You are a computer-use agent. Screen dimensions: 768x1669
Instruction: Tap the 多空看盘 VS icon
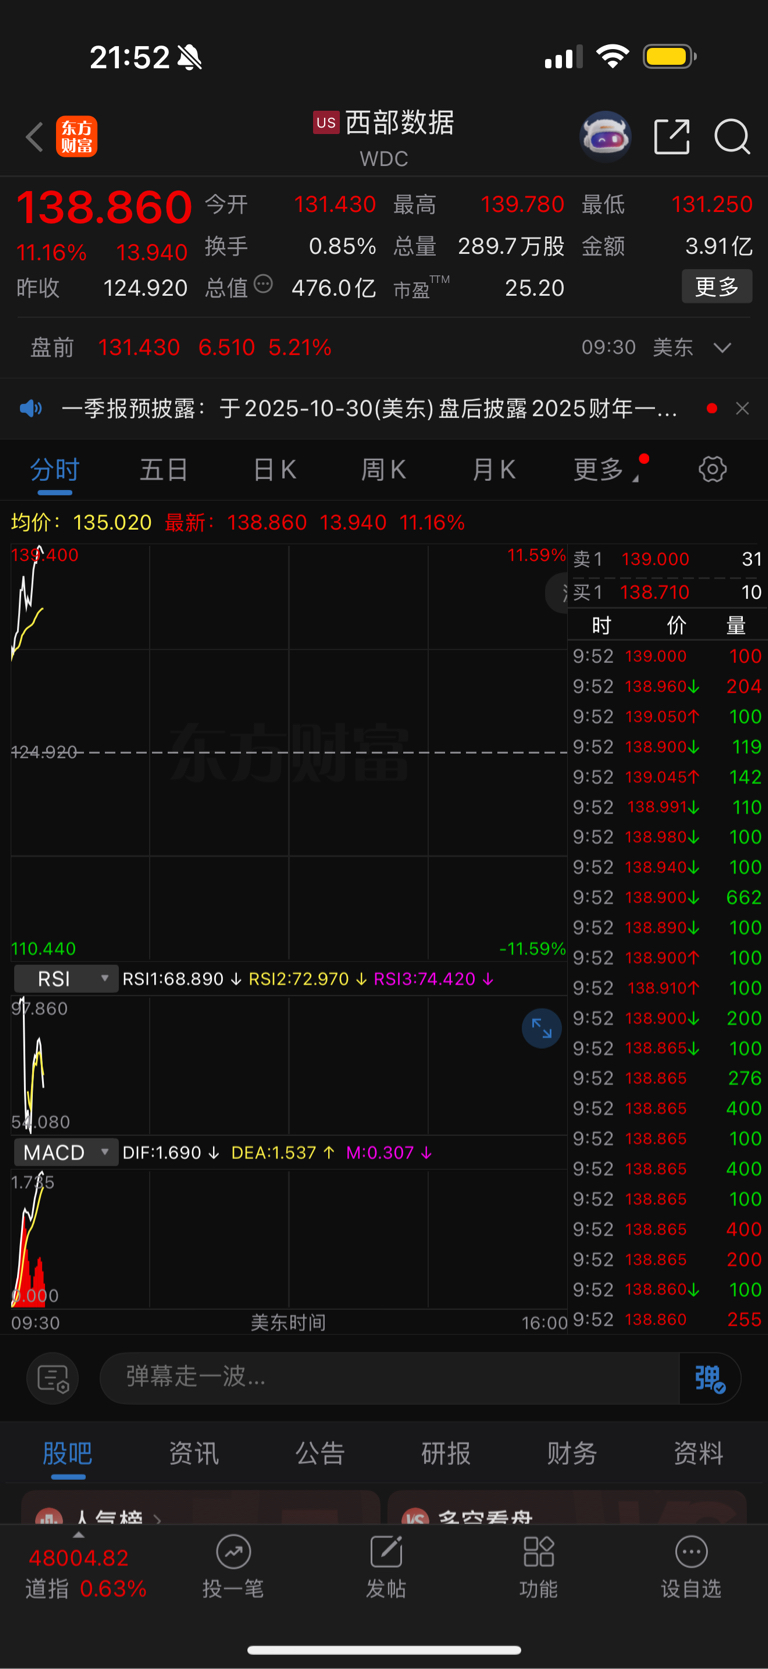click(416, 1518)
